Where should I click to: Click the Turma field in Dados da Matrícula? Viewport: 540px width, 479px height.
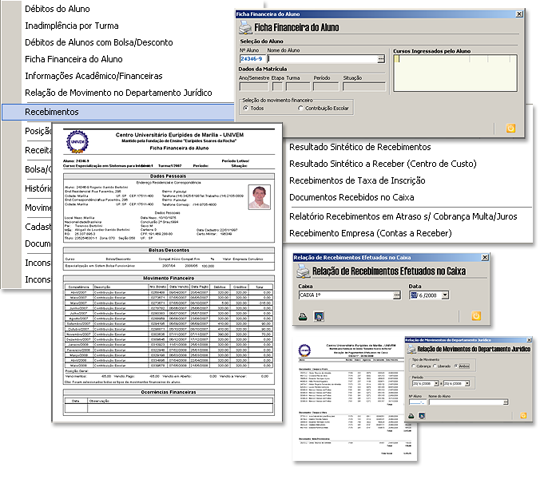click(x=298, y=86)
